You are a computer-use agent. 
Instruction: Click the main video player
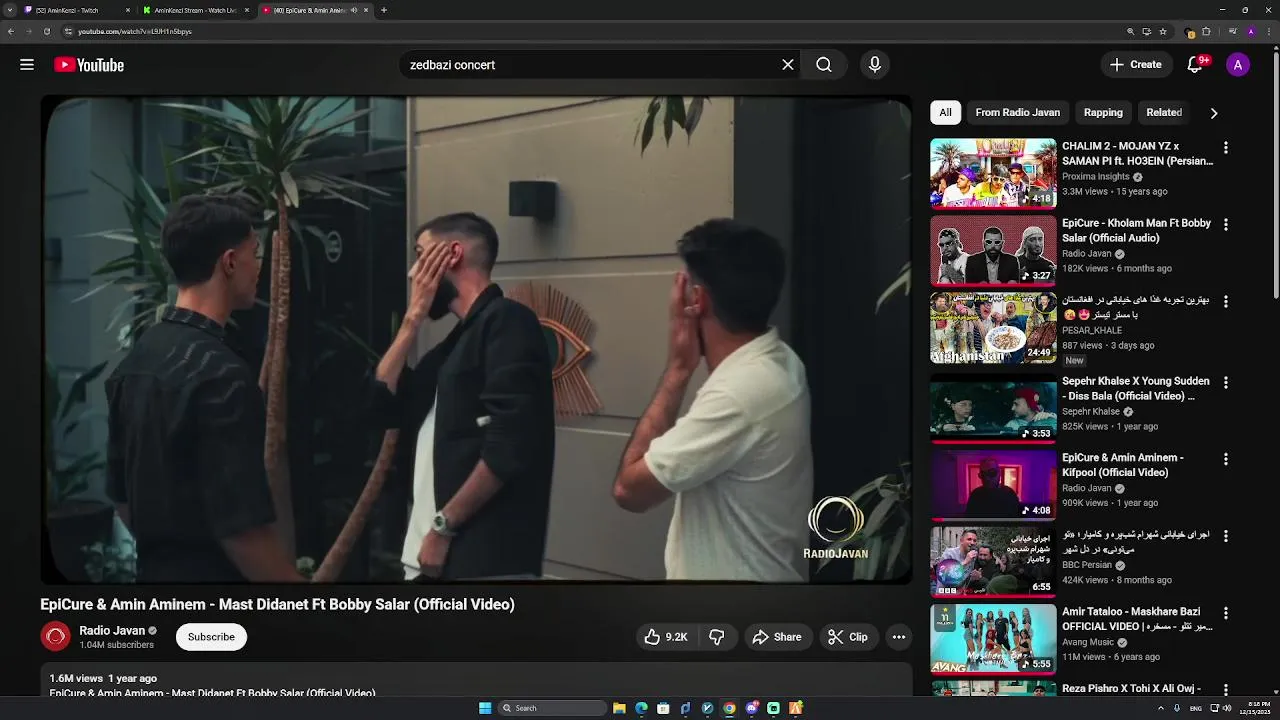pos(476,340)
